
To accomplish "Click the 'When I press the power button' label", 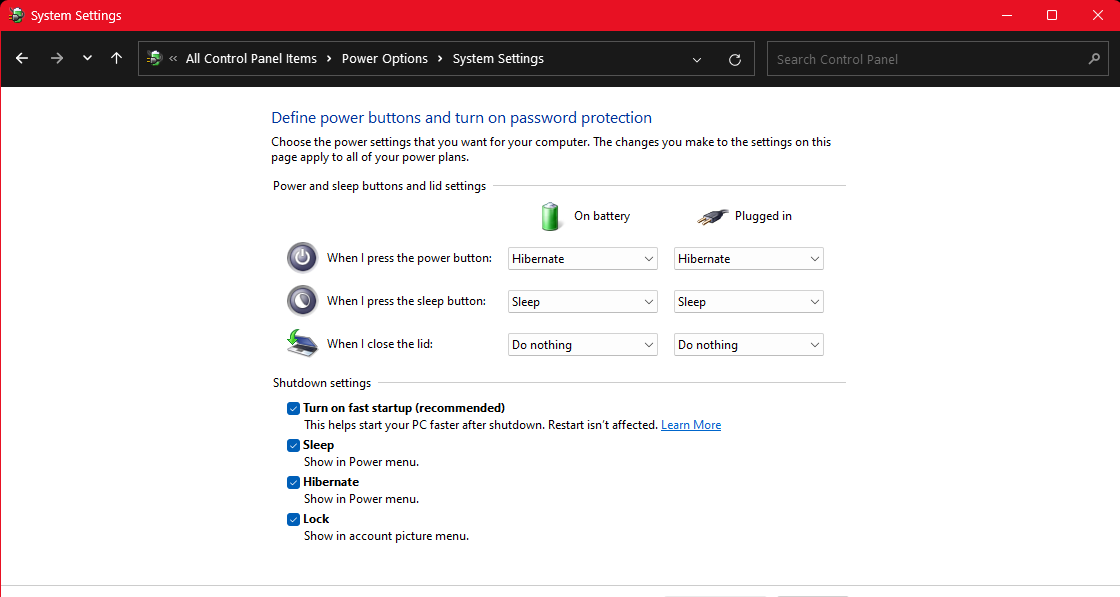I will (x=409, y=258).
